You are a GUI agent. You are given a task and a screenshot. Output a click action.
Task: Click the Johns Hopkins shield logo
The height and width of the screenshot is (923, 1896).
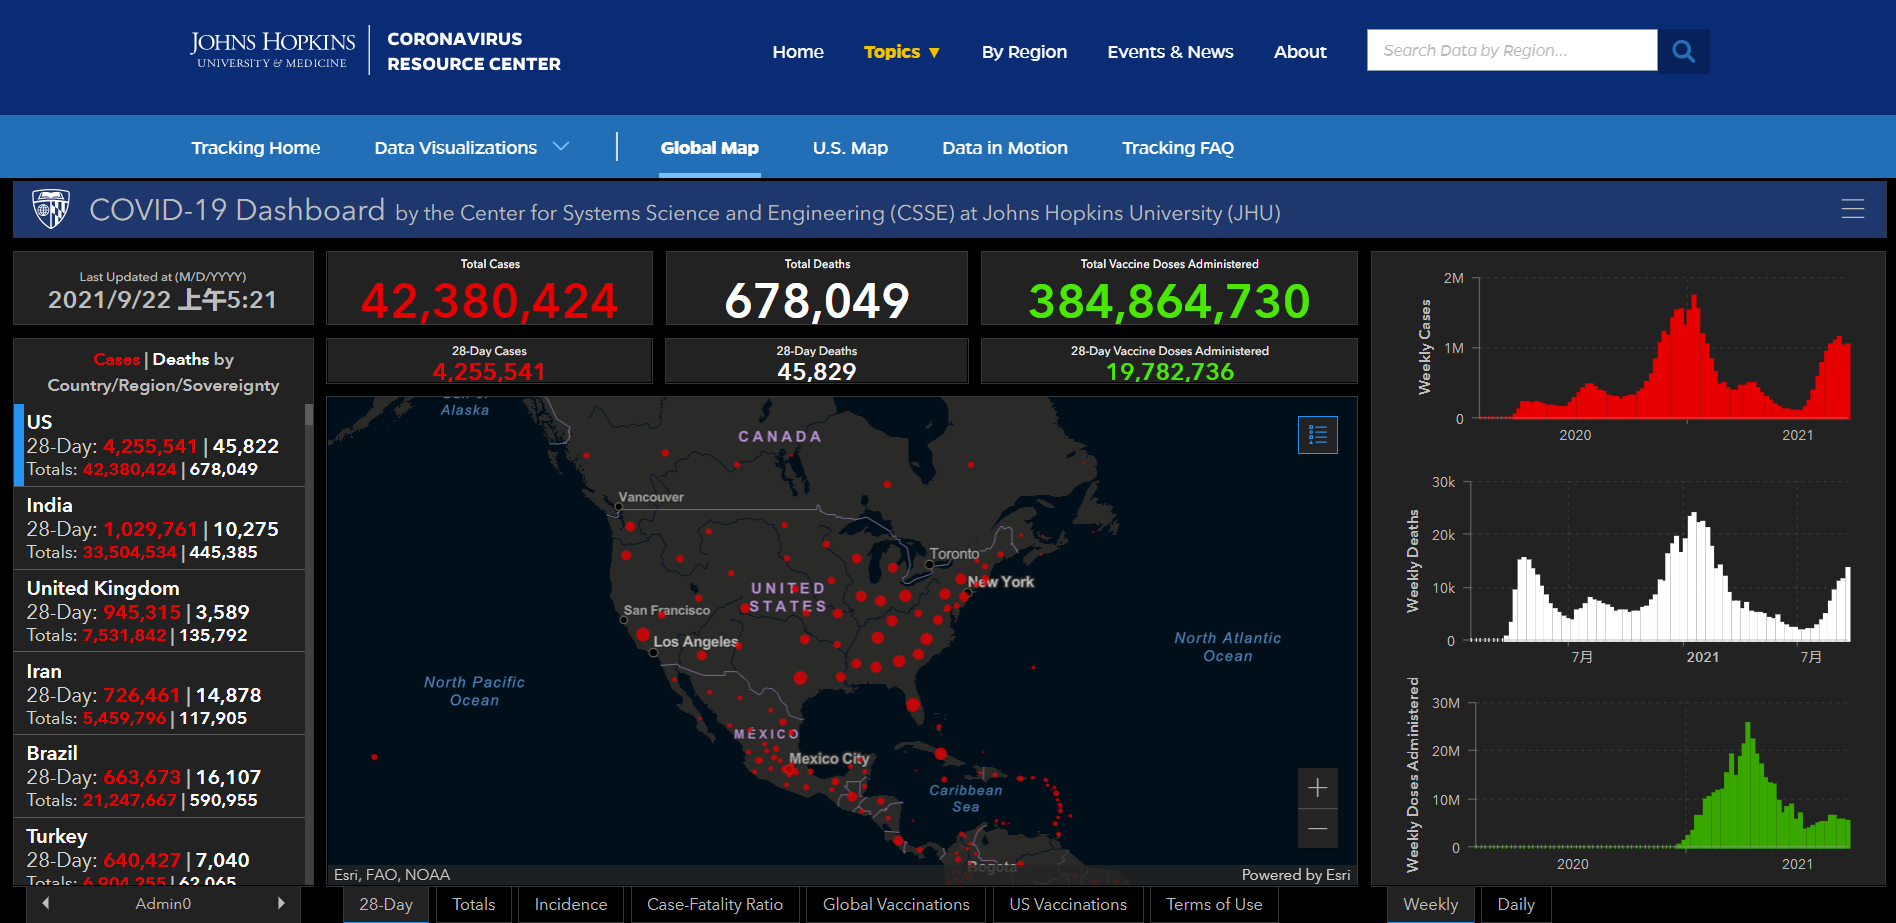(x=51, y=209)
